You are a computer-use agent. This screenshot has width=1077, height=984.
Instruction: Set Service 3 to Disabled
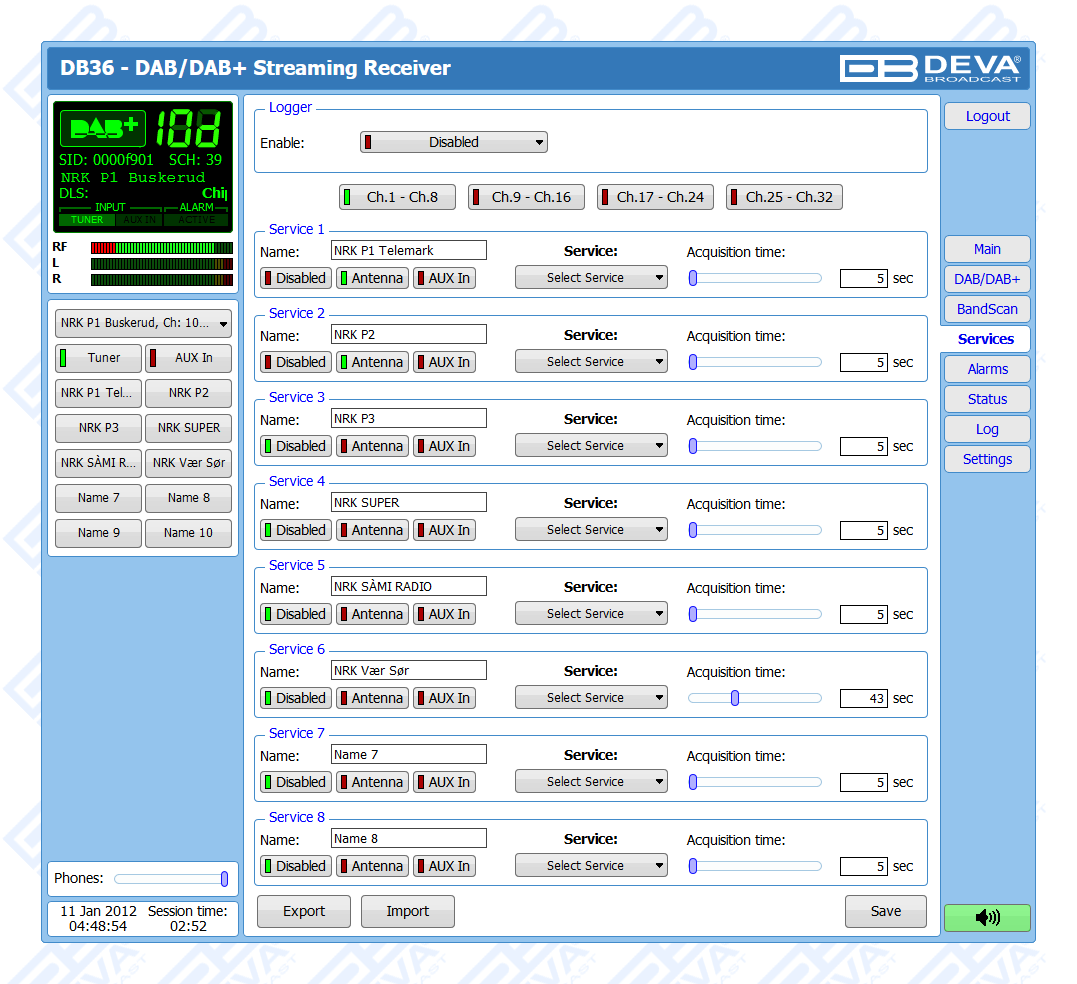point(294,446)
